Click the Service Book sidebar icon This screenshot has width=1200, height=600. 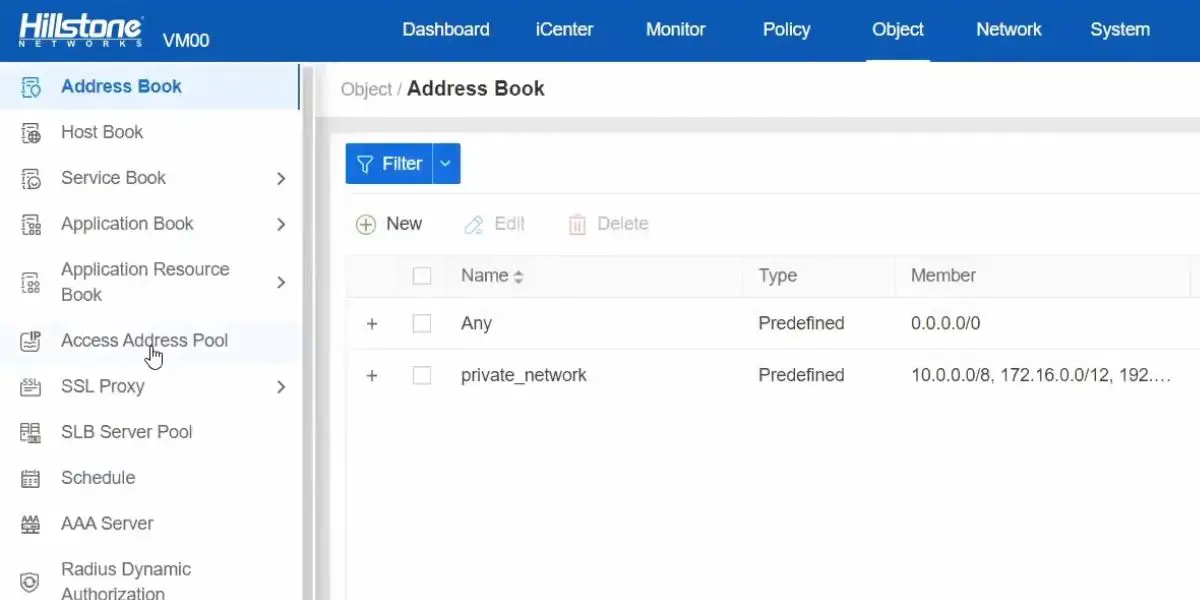pos(31,179)
